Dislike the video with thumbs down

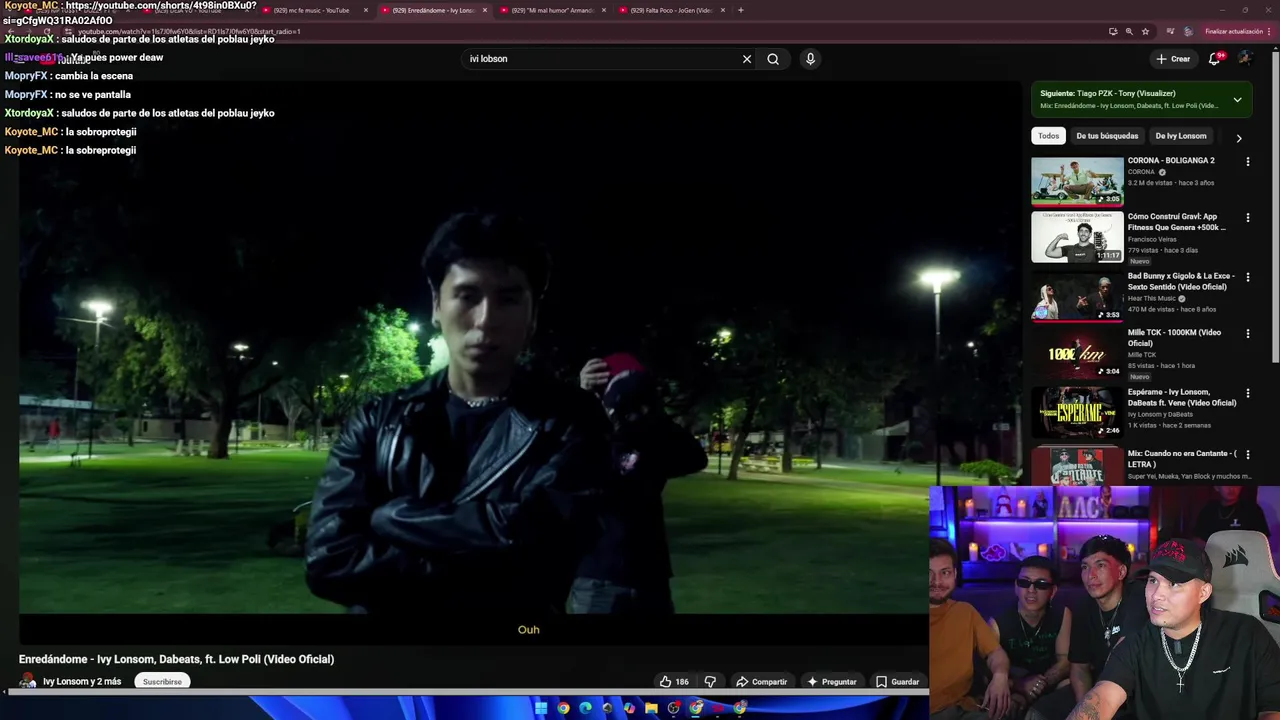tap(710, 682)
